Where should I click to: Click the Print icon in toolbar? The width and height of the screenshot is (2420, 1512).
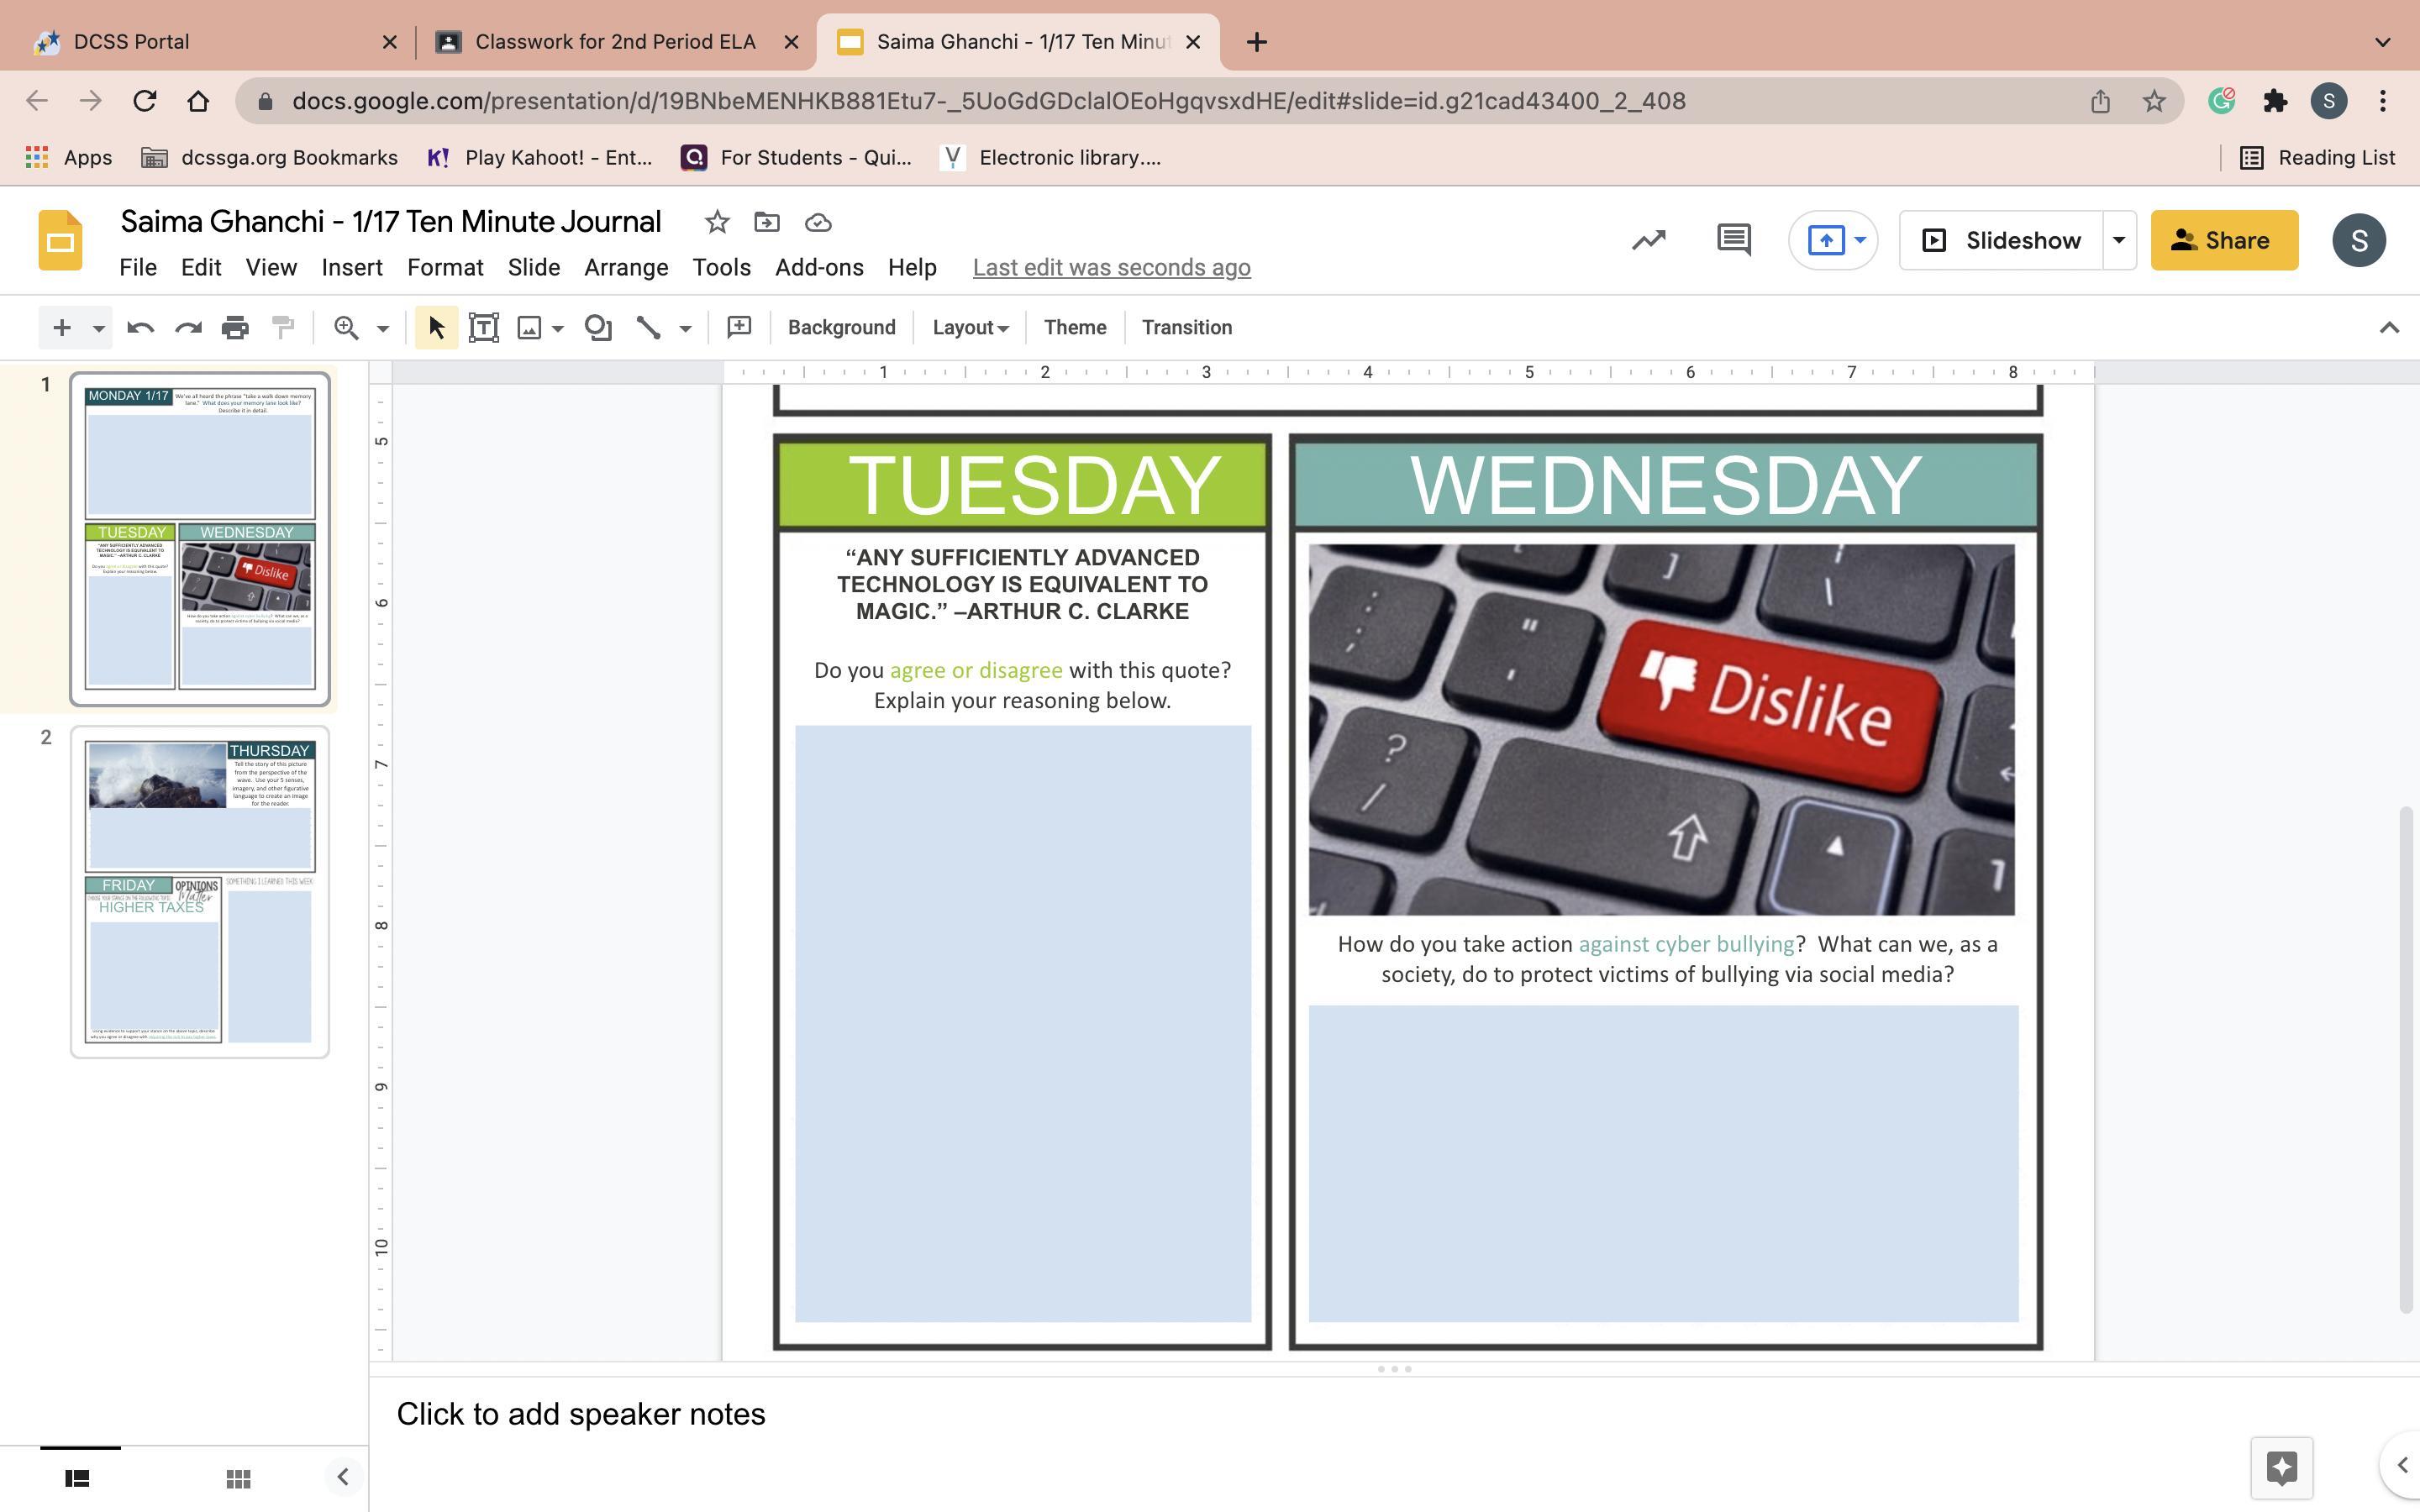tap(235, 328)
